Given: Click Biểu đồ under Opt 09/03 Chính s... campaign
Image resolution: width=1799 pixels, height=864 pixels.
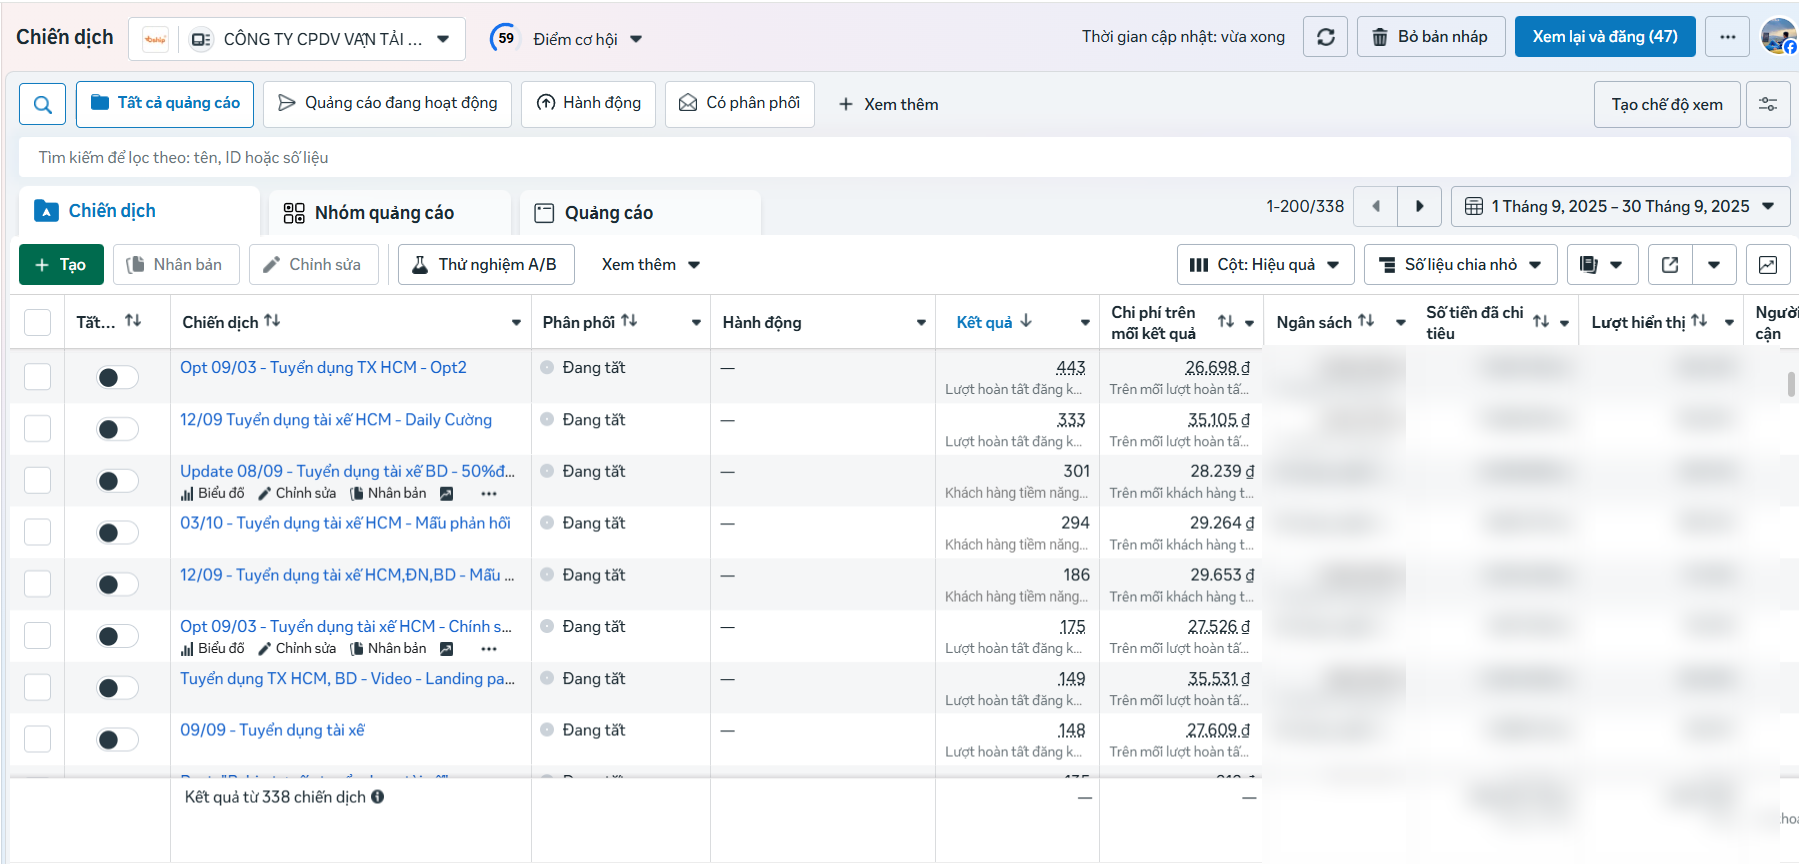Looking at the screenshot, I should 212,648.
